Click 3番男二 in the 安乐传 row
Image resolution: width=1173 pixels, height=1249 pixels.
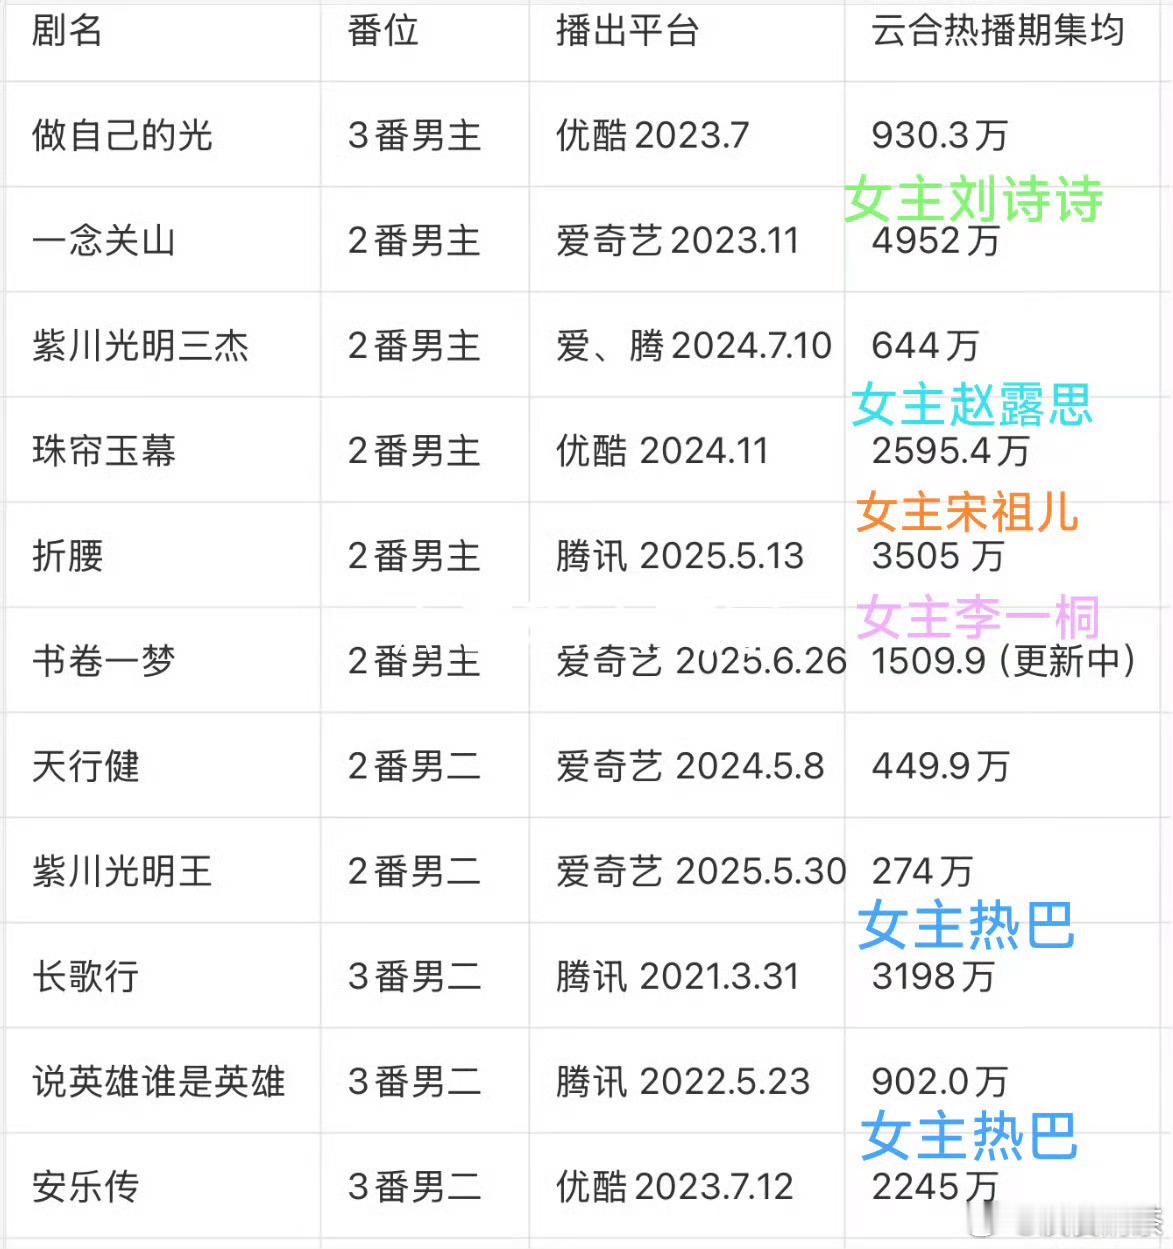tap(414, 1187)
